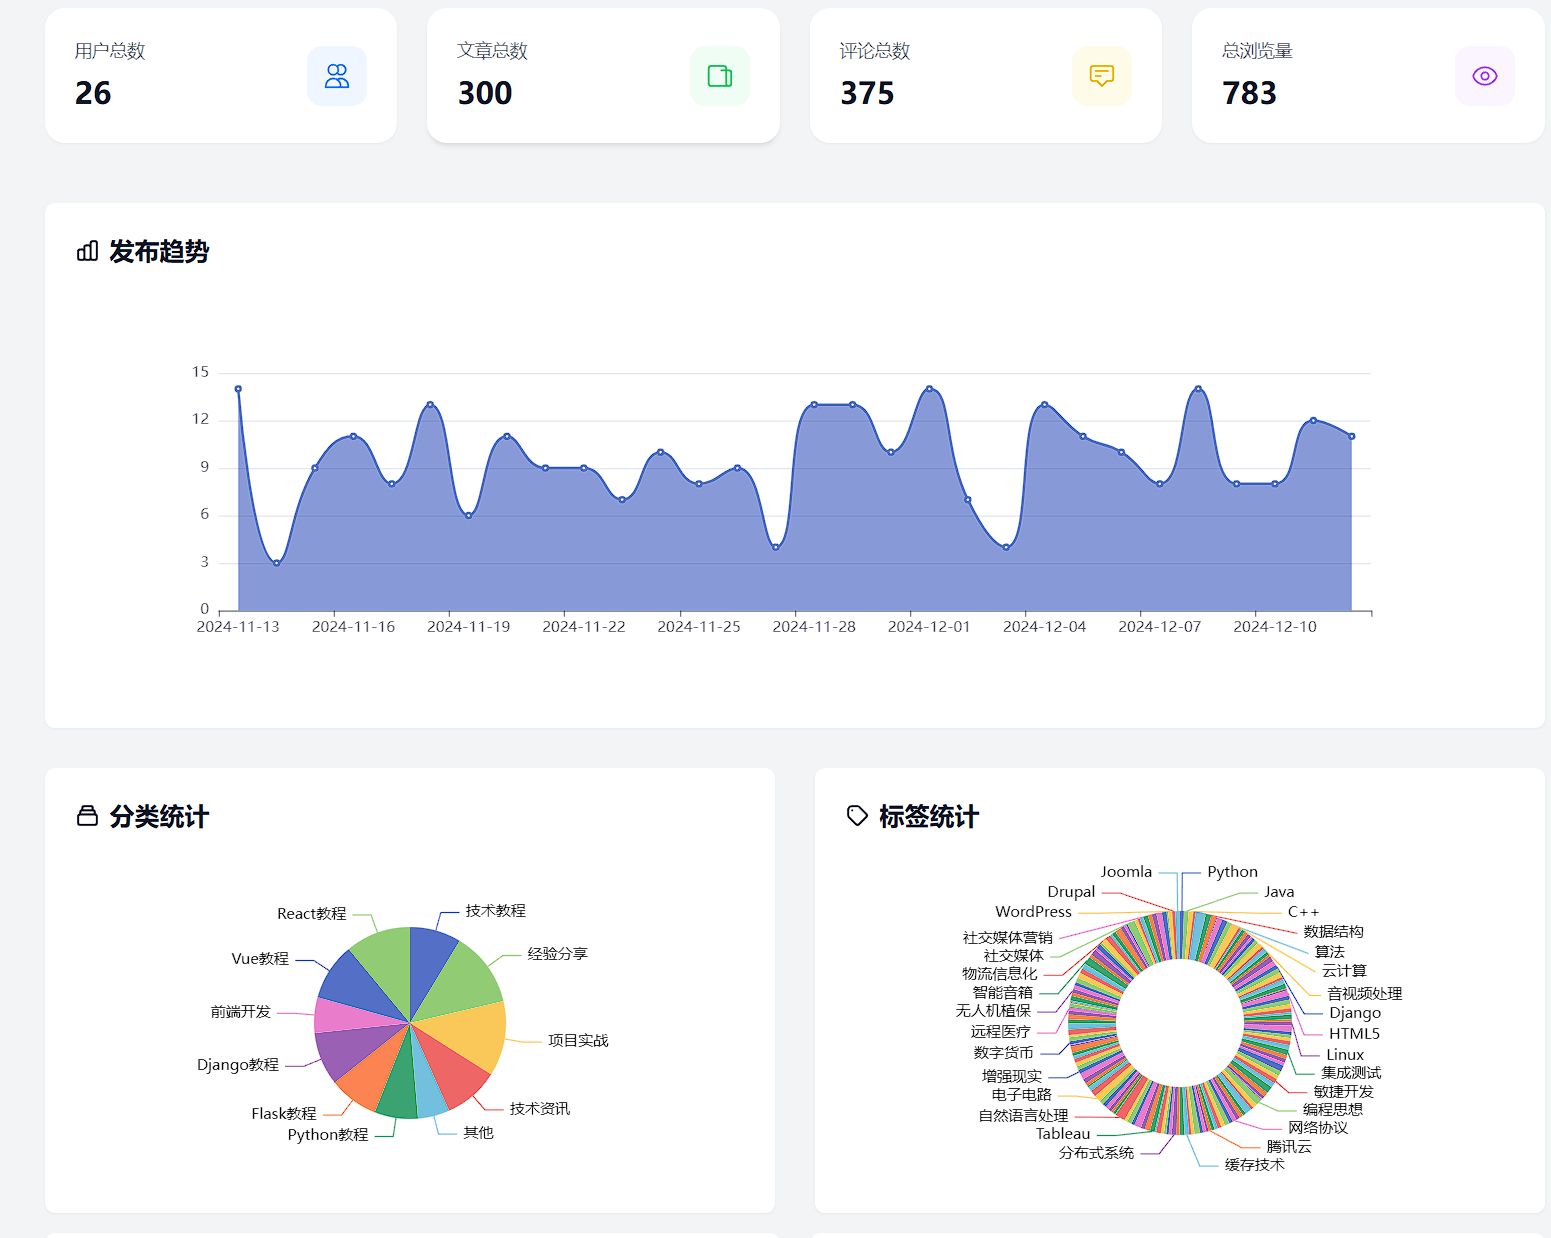Click the 分布式系统 tag label
The height and width of the screenshot is (1238, 1551).
pos(1096,1153)
